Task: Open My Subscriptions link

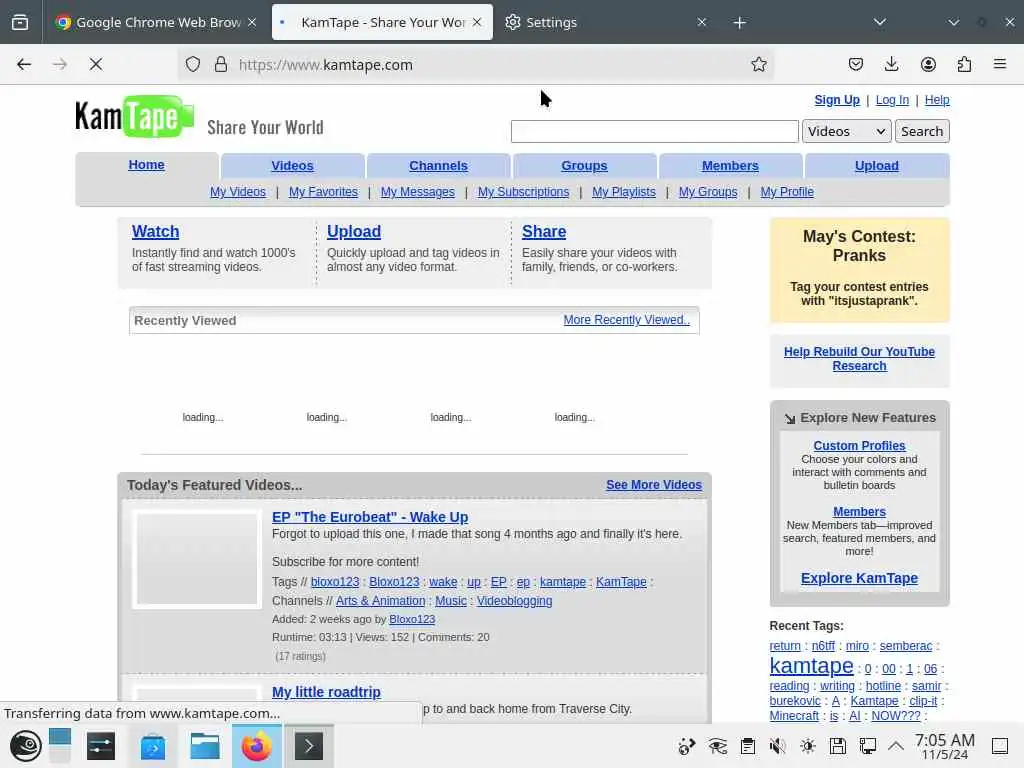Action: point(523,192)
